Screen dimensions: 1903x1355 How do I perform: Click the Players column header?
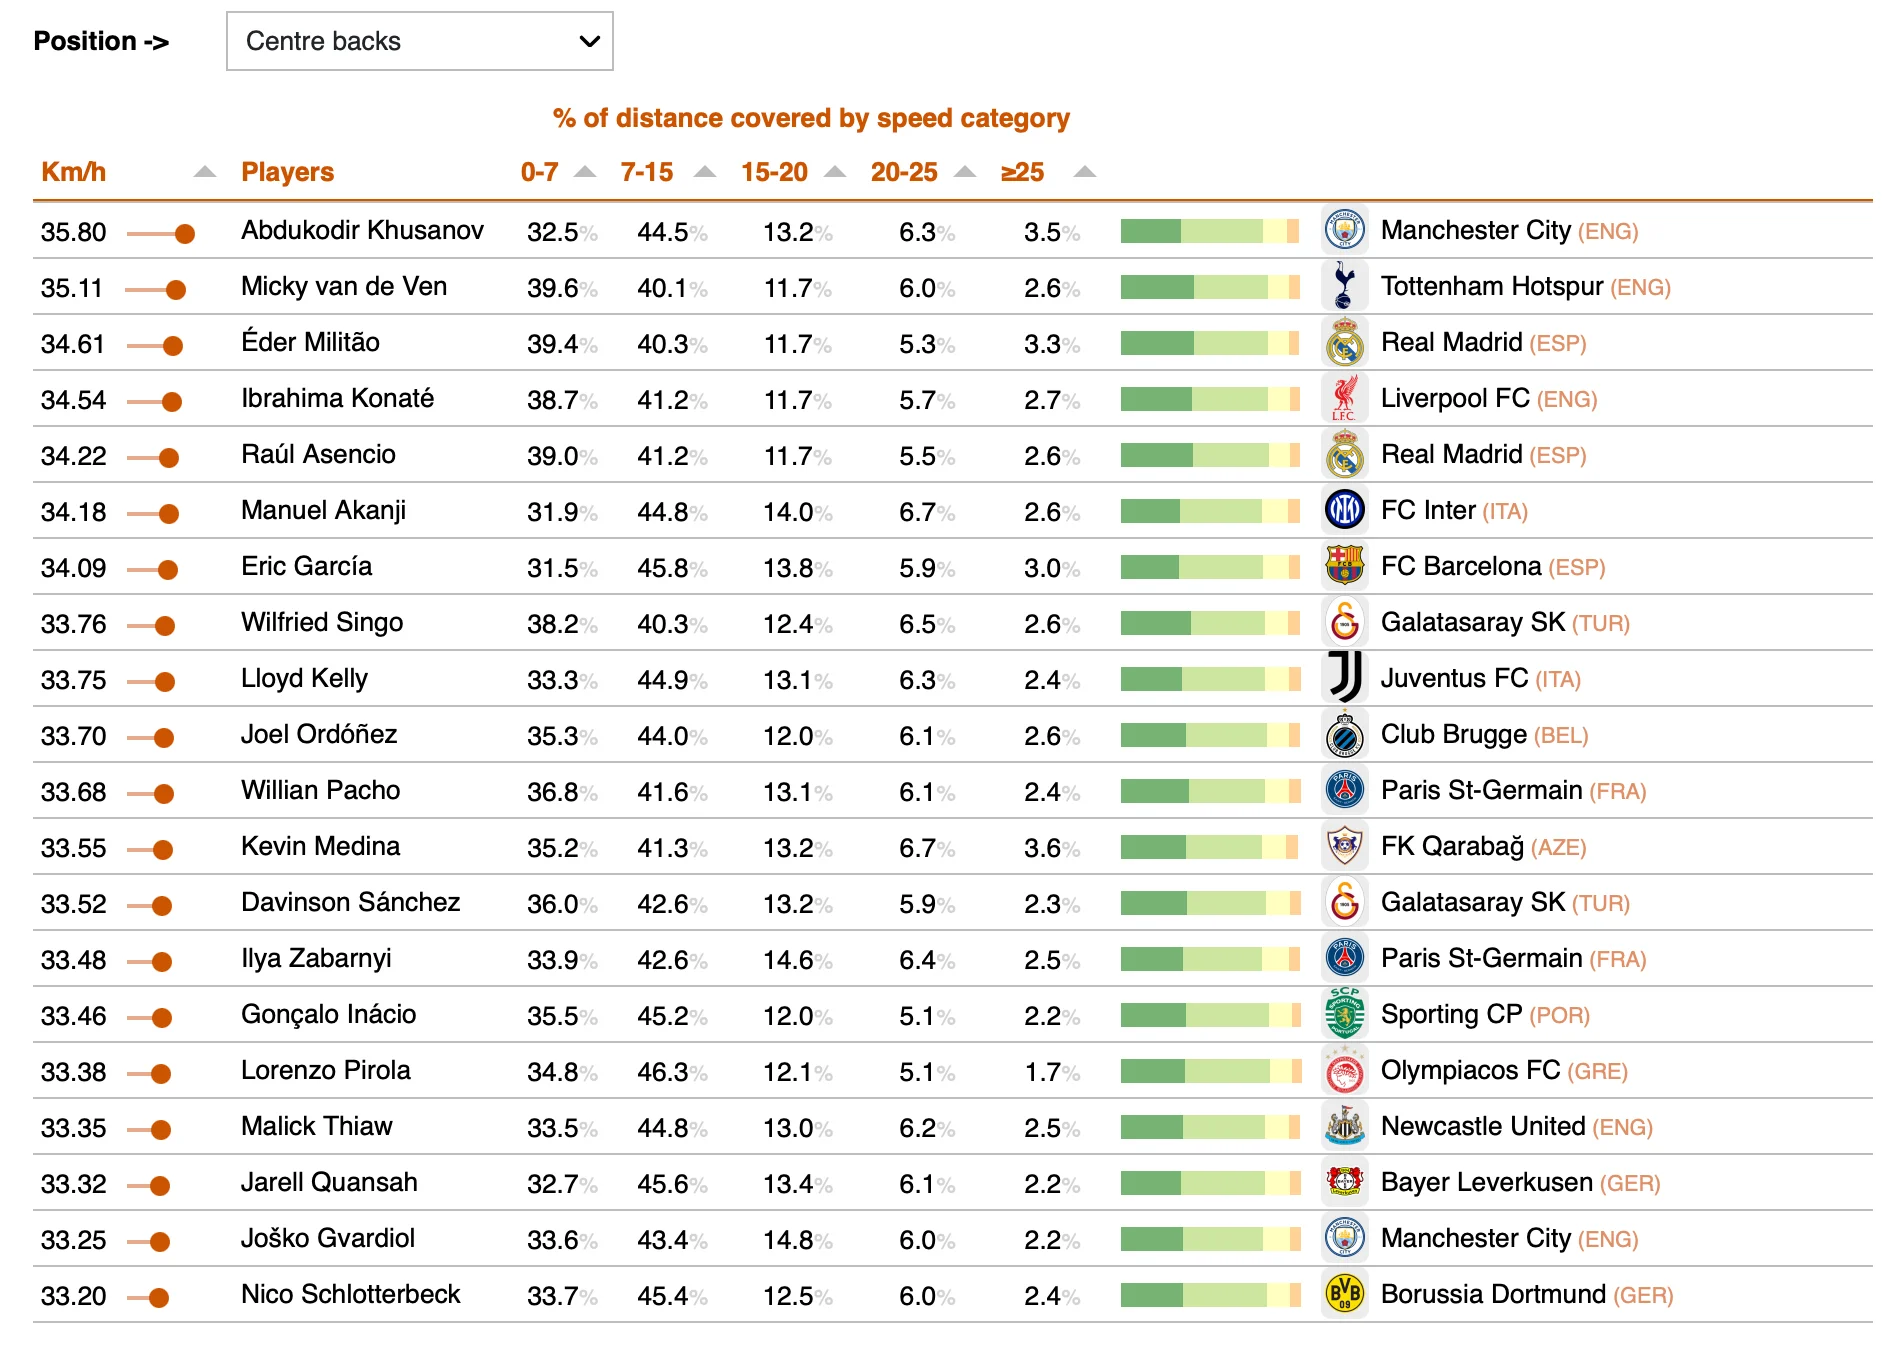(287, 172)
